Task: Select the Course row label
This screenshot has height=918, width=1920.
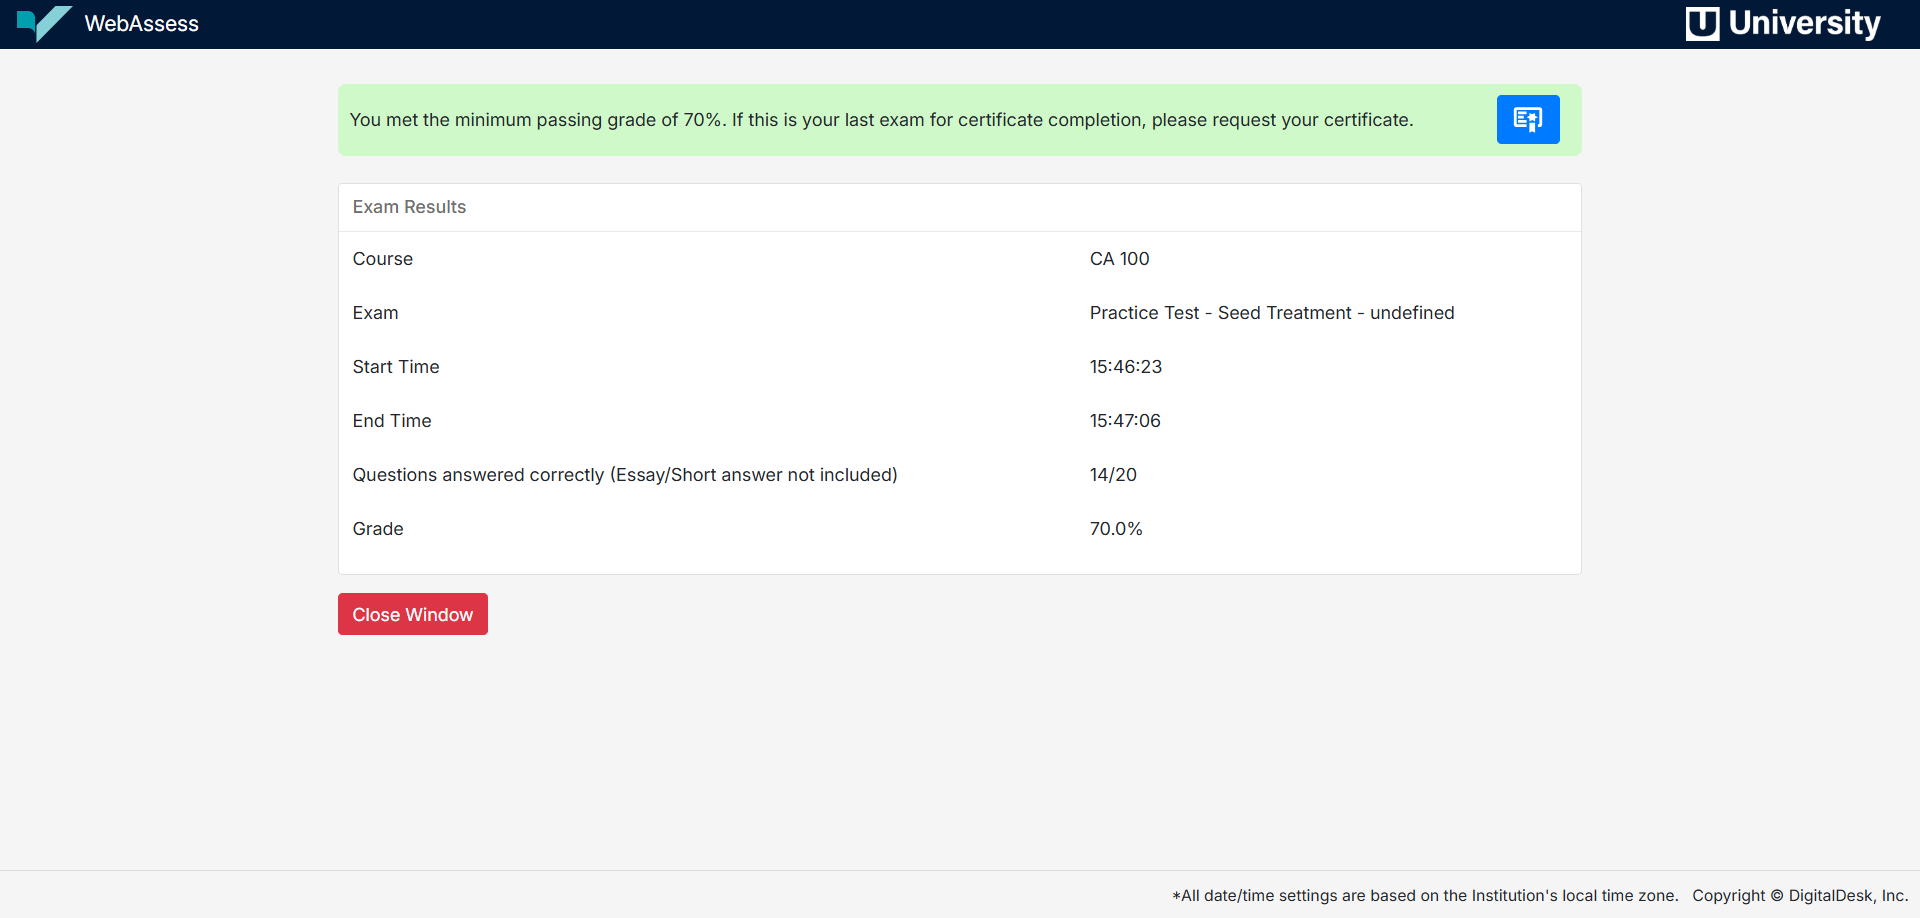Action: (382, 259)
